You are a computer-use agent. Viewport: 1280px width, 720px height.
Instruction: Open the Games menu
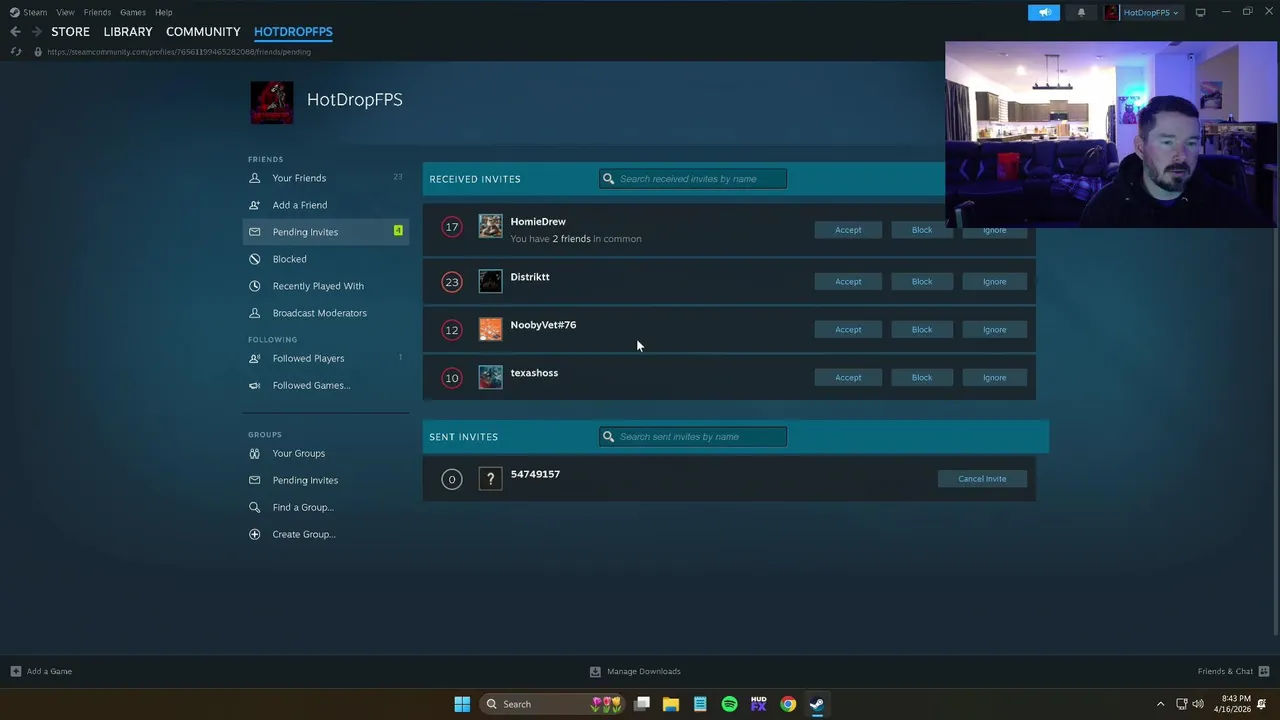pos(133,12)
